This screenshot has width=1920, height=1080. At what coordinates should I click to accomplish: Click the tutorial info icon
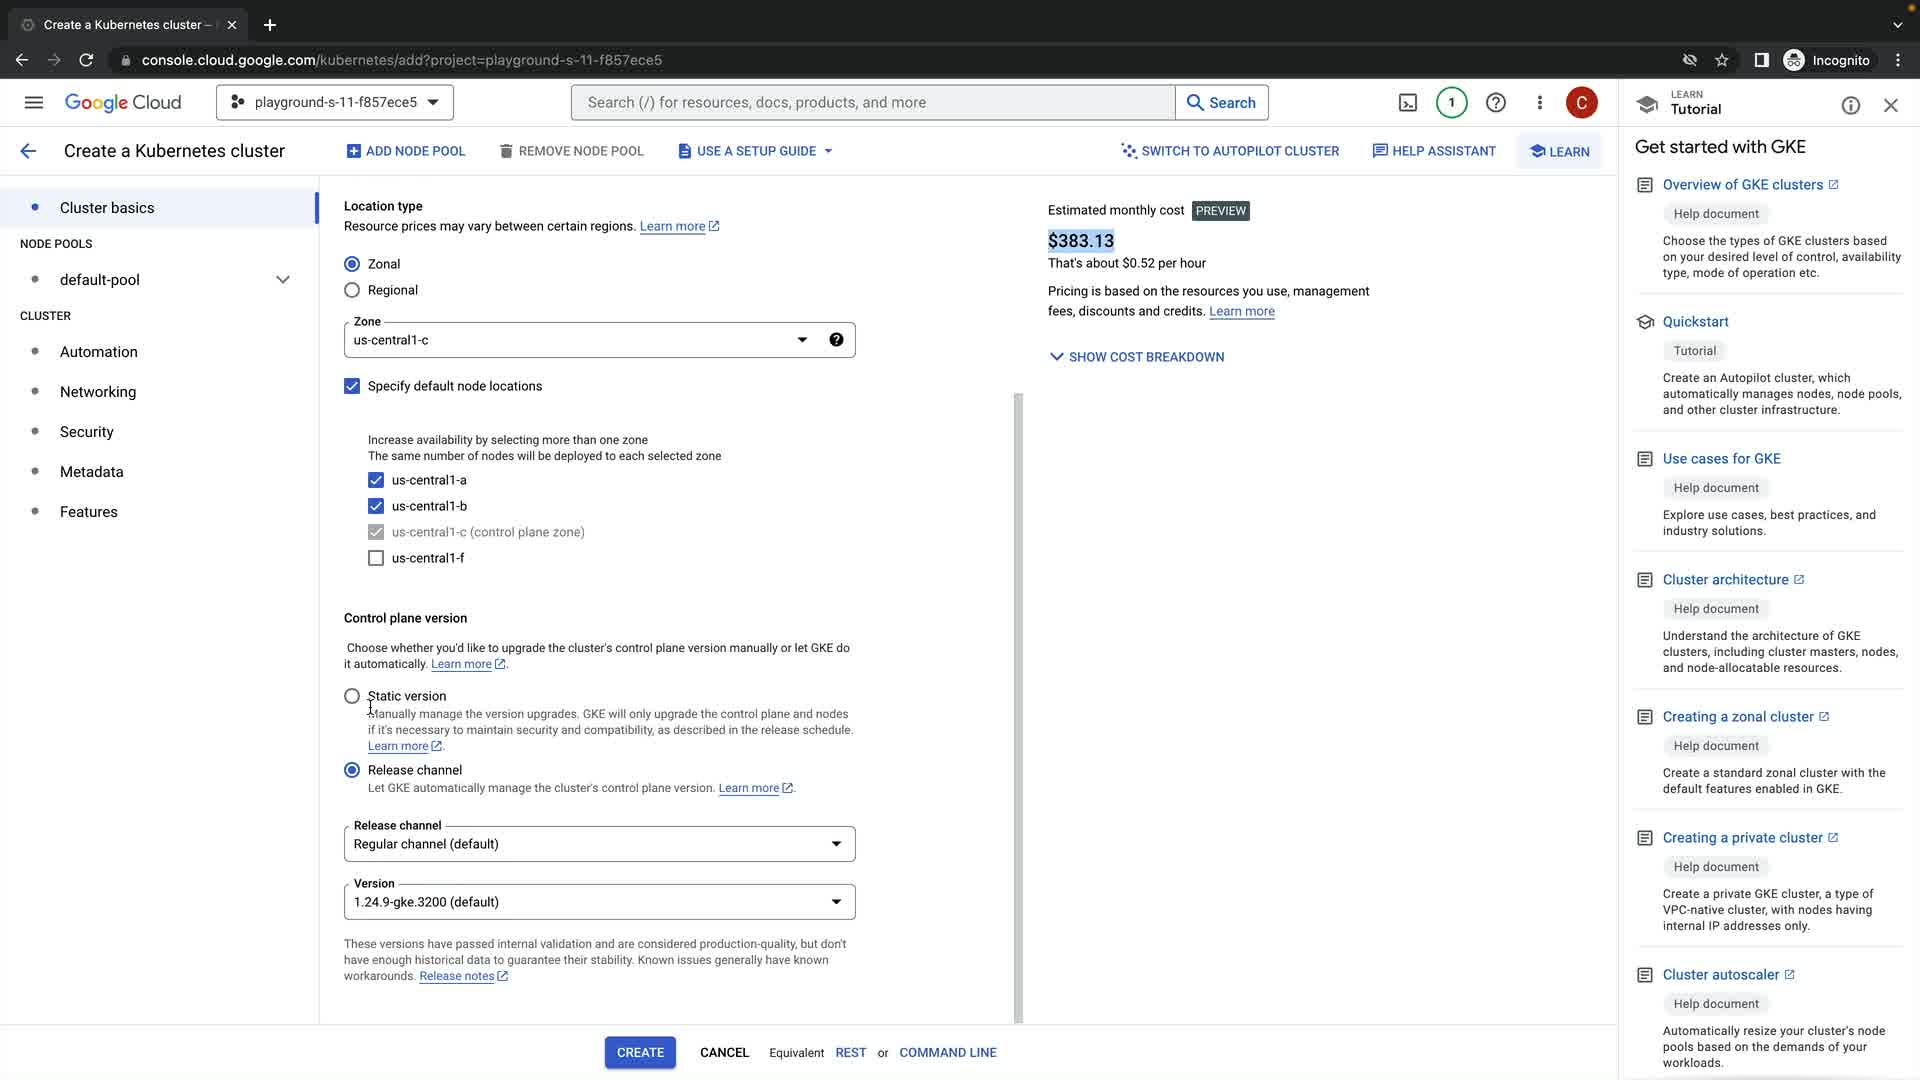[1850, 106]
